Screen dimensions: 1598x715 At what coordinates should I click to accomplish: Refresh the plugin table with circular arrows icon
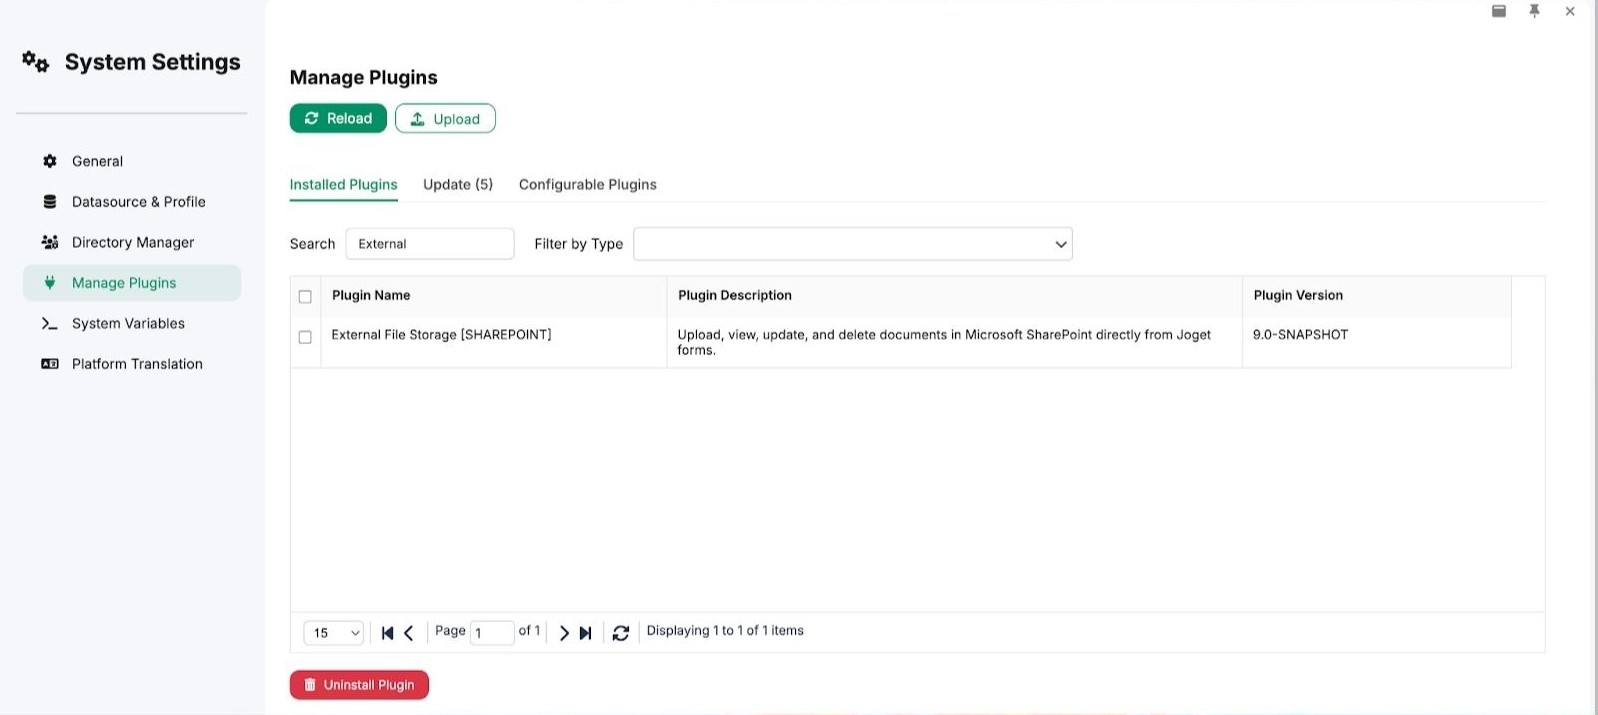pos(621,633)
